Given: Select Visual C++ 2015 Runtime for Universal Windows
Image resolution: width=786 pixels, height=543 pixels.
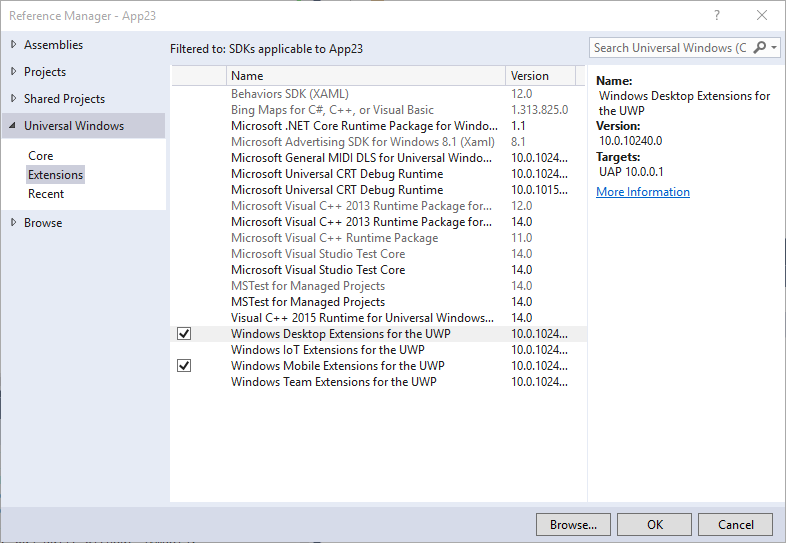Looking at the screenshot, I should click(x=378, y=318).
